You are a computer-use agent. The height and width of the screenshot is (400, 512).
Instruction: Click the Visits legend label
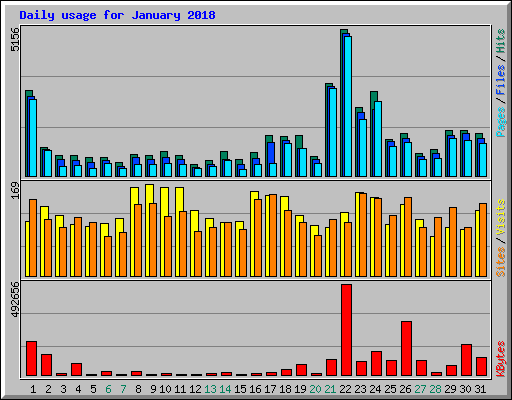[x=500, y=217]
